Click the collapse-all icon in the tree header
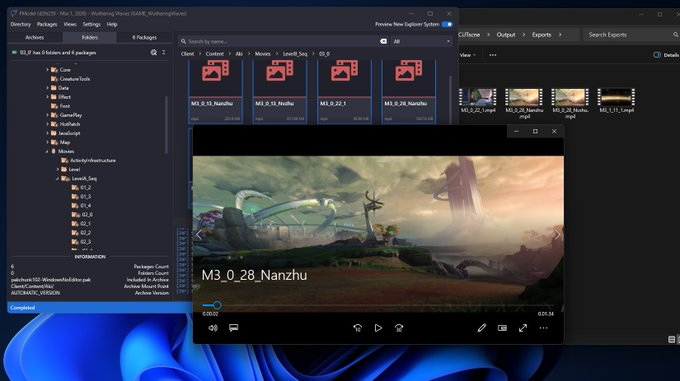680x381 pixels. click(163, 52)
